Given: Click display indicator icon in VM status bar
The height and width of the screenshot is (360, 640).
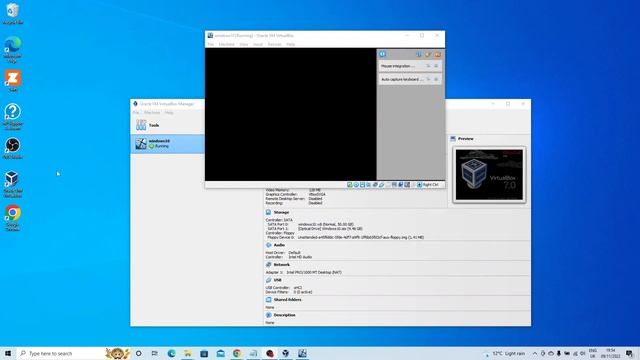Looking at the screenshot, I should (394, 185).
